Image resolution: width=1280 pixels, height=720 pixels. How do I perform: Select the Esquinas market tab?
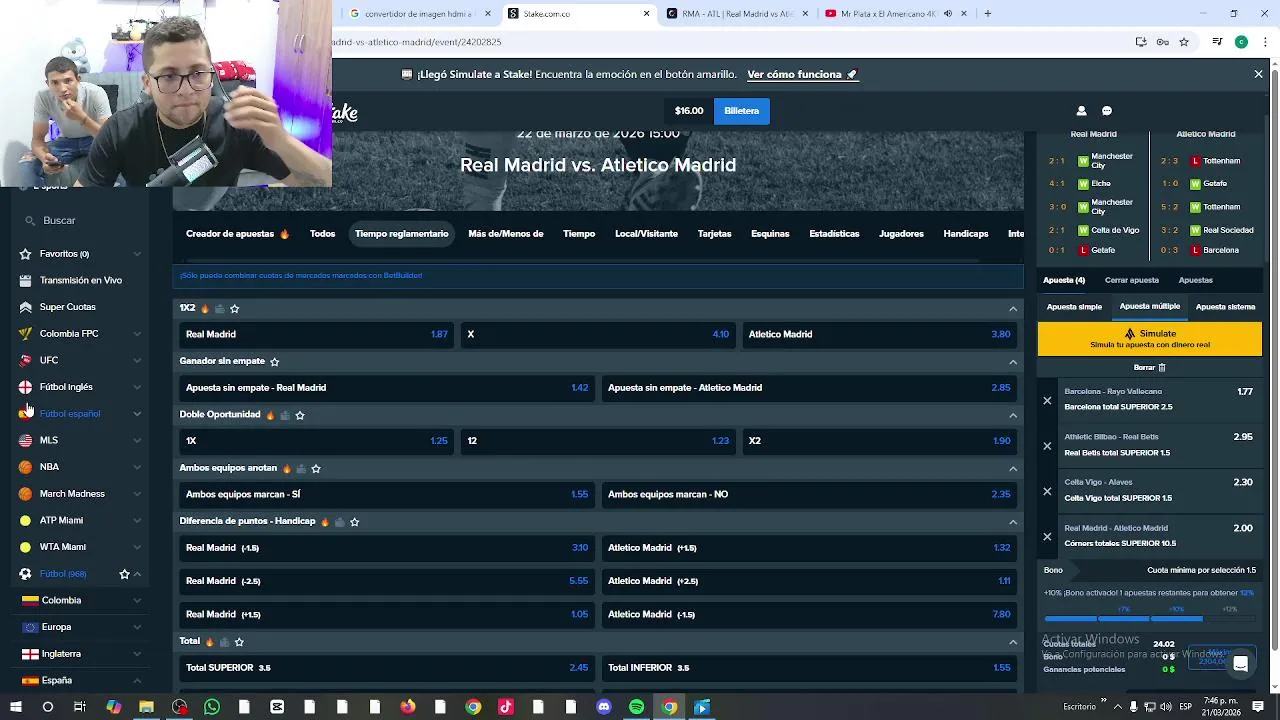tap(770, 234)
